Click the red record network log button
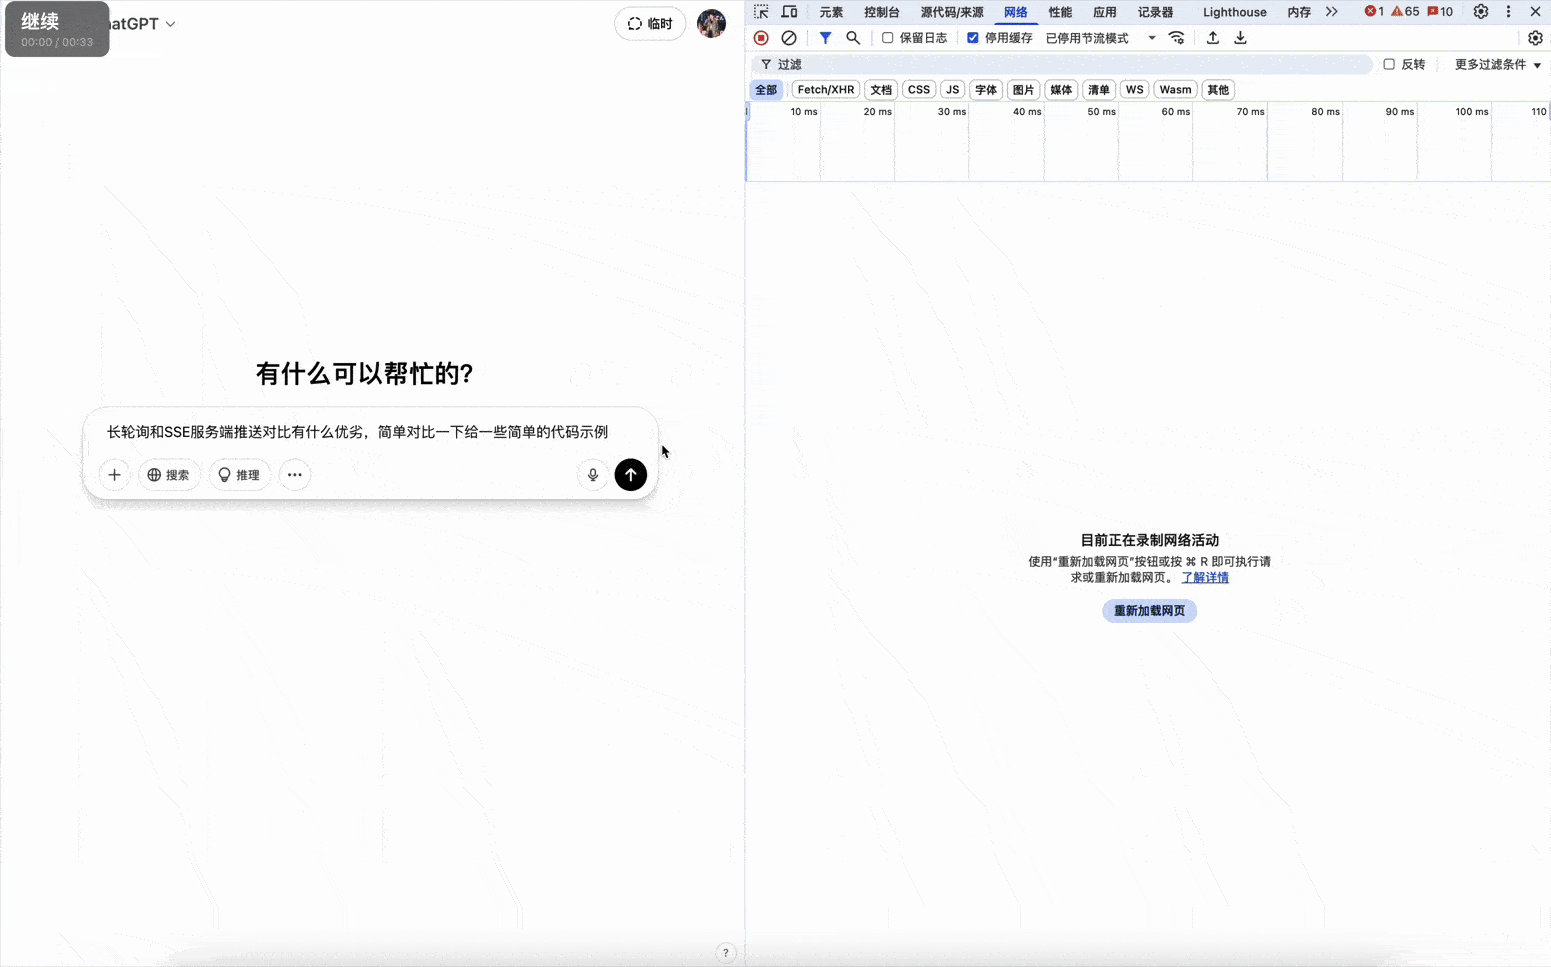Screen dimensions: 1551x967 pyautogui.click(x=760, y=37)
